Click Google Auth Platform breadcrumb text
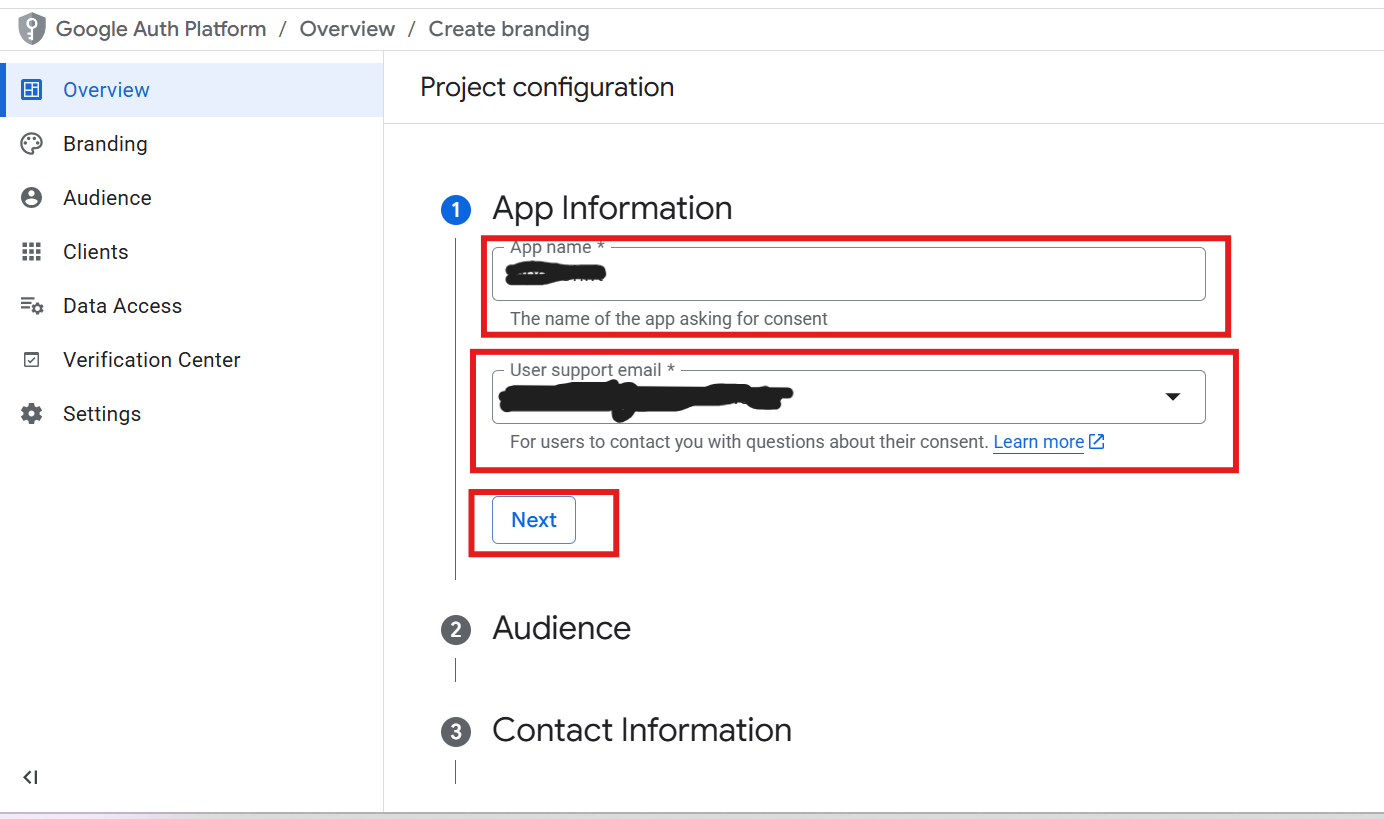This screenshot has height=819, width=1384. (x=161, y=29)
